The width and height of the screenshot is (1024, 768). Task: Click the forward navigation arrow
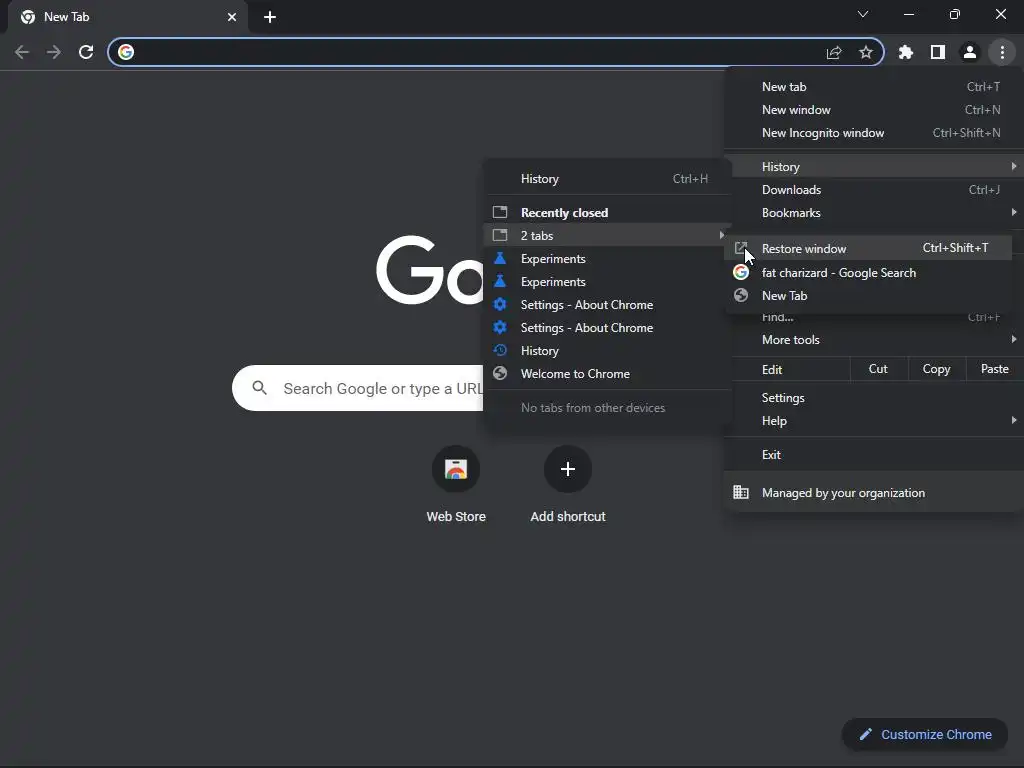point(54,52)
